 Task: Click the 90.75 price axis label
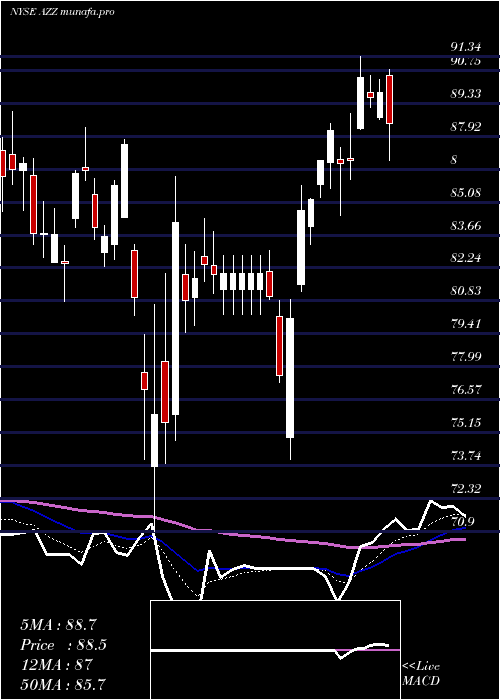coord(466,61)
